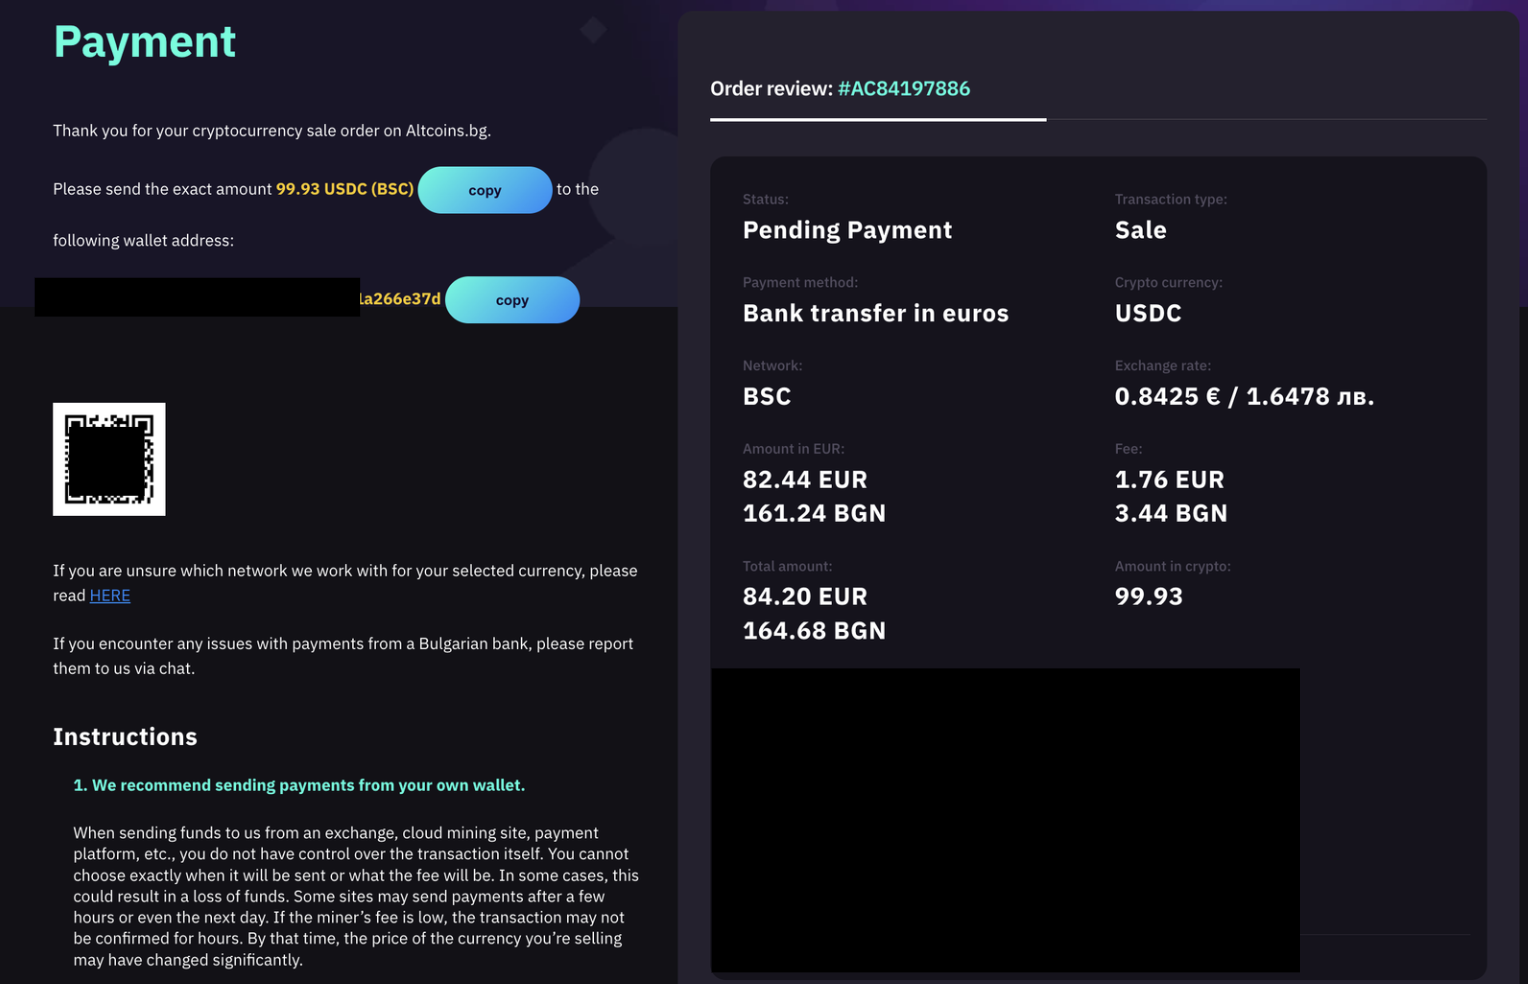The height and width of the screenshot is (984, 1528).
Task: Click the USDC crypto currency value
Action: (1148, 313)
